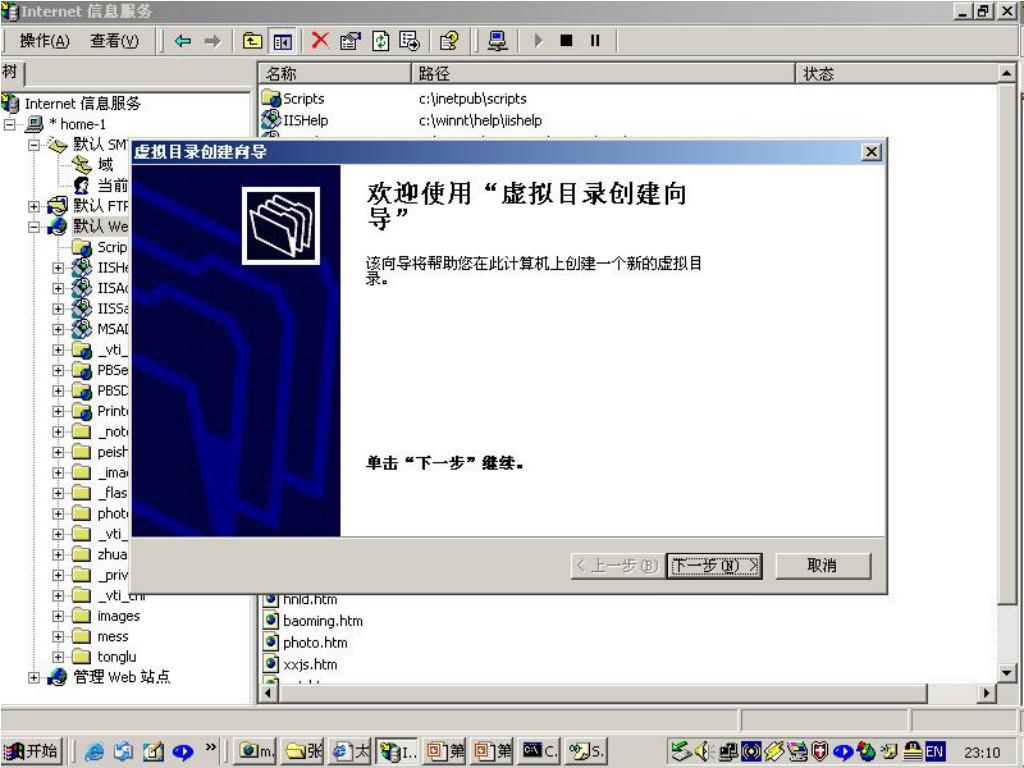Screen dimensions: 1024x768
Task: Click the Stop item square icon
Action: (x=566, y=41)
